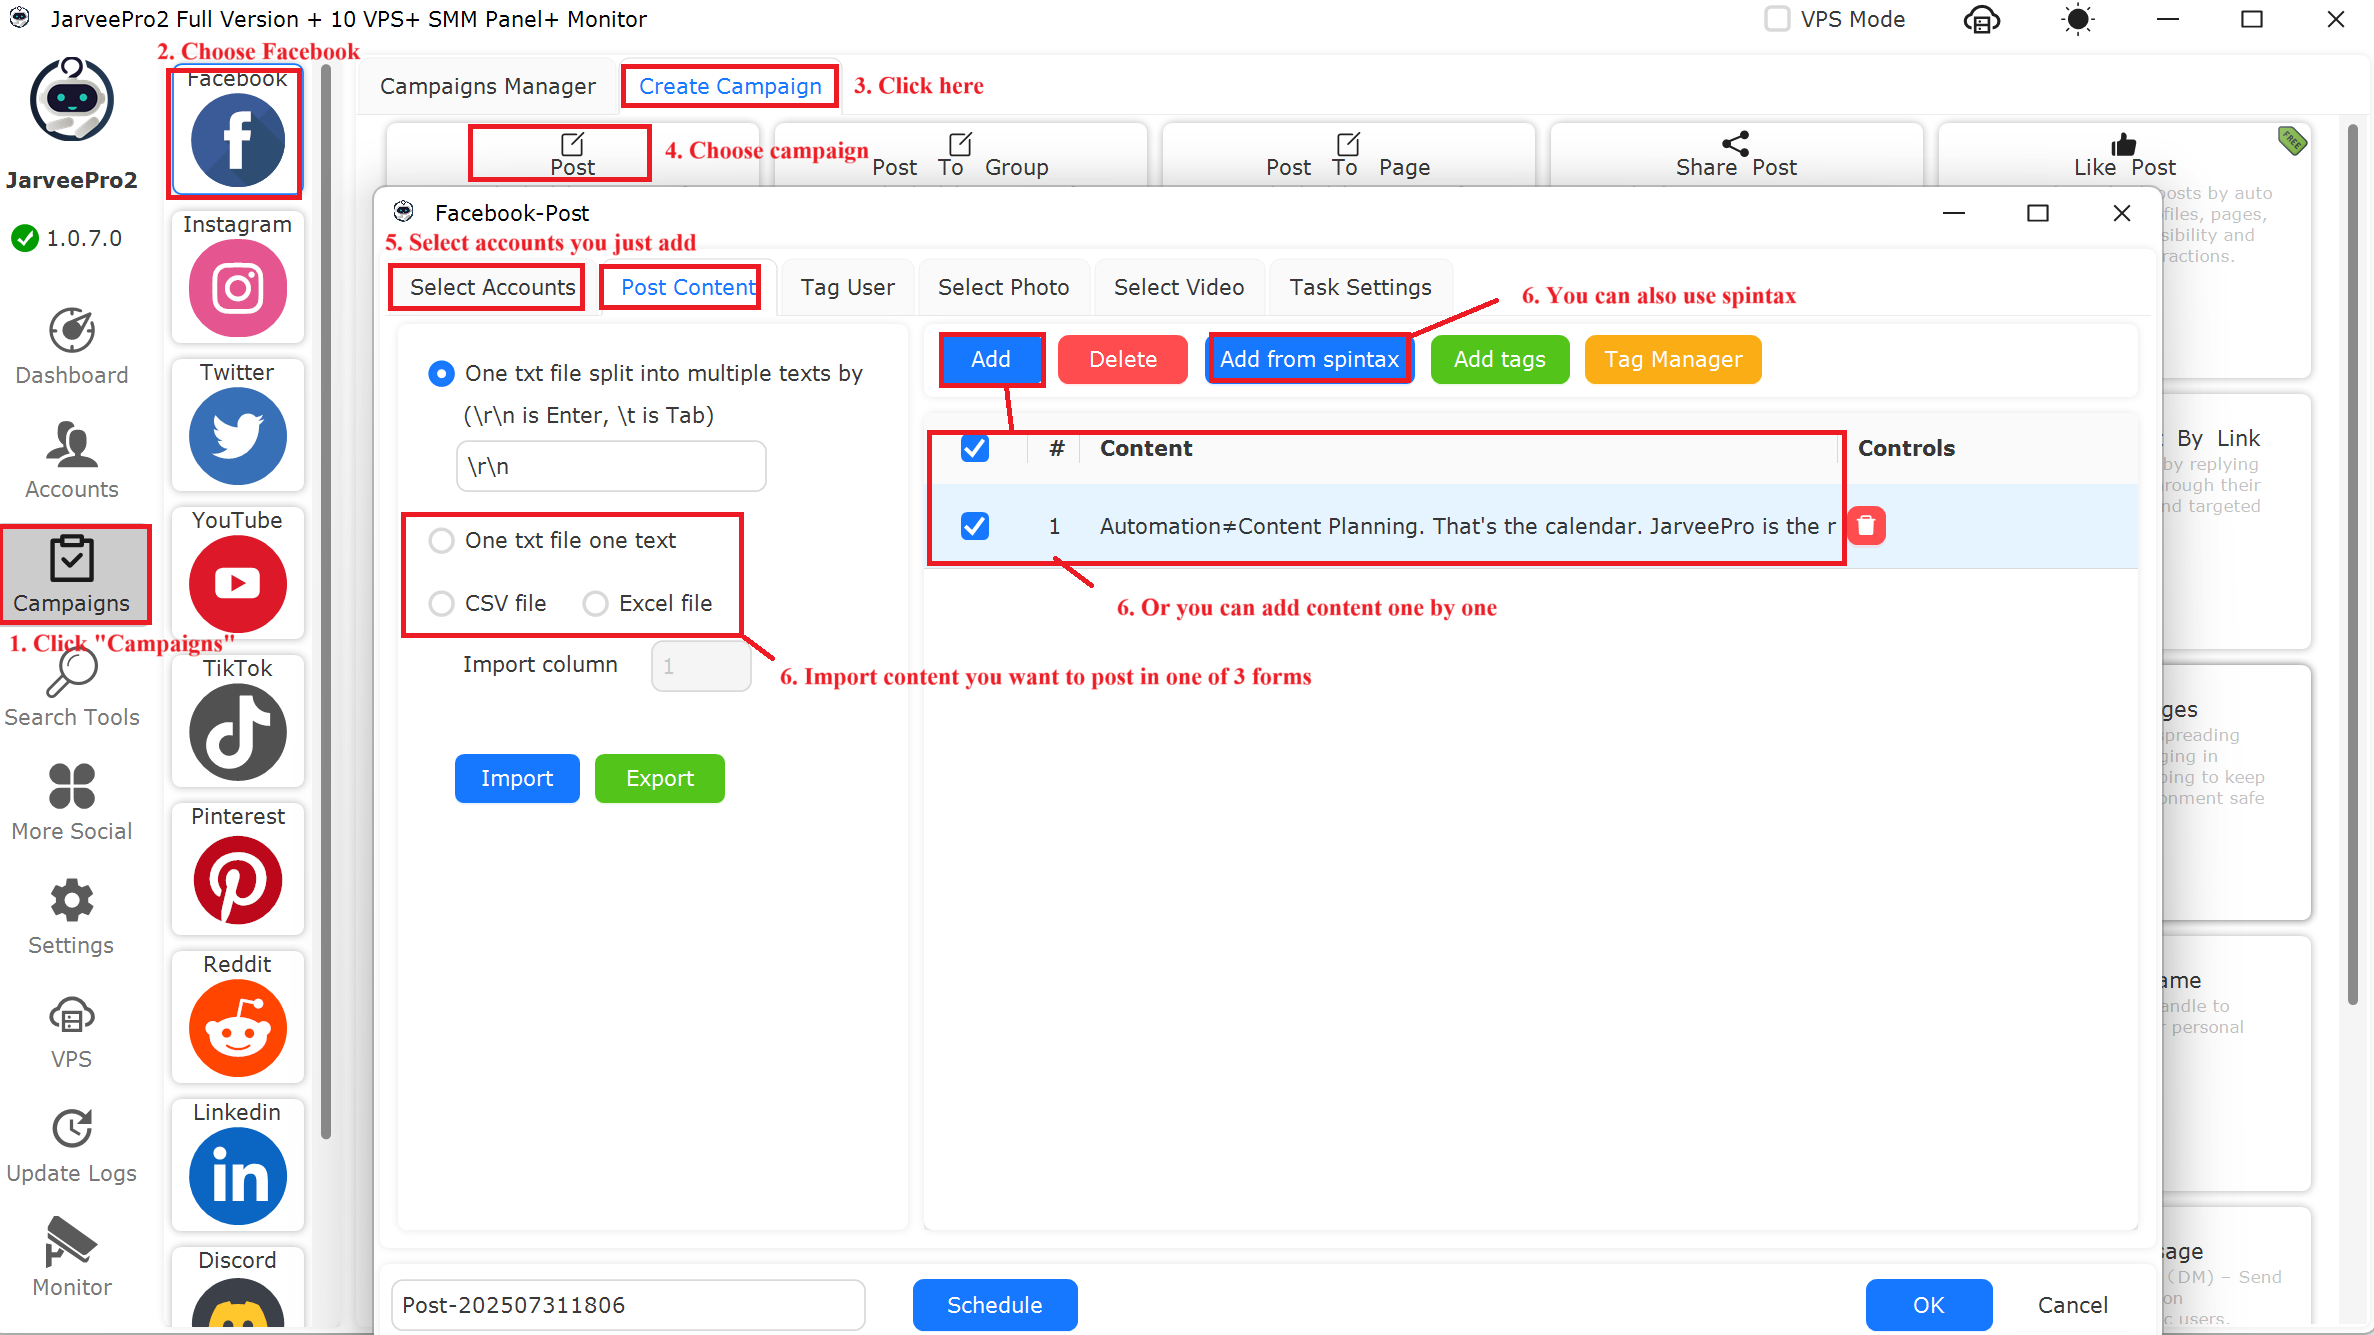Viewport: 2374px width, 1335px height.
Task: Click Add from spintax button
Action: [1309, 360]
